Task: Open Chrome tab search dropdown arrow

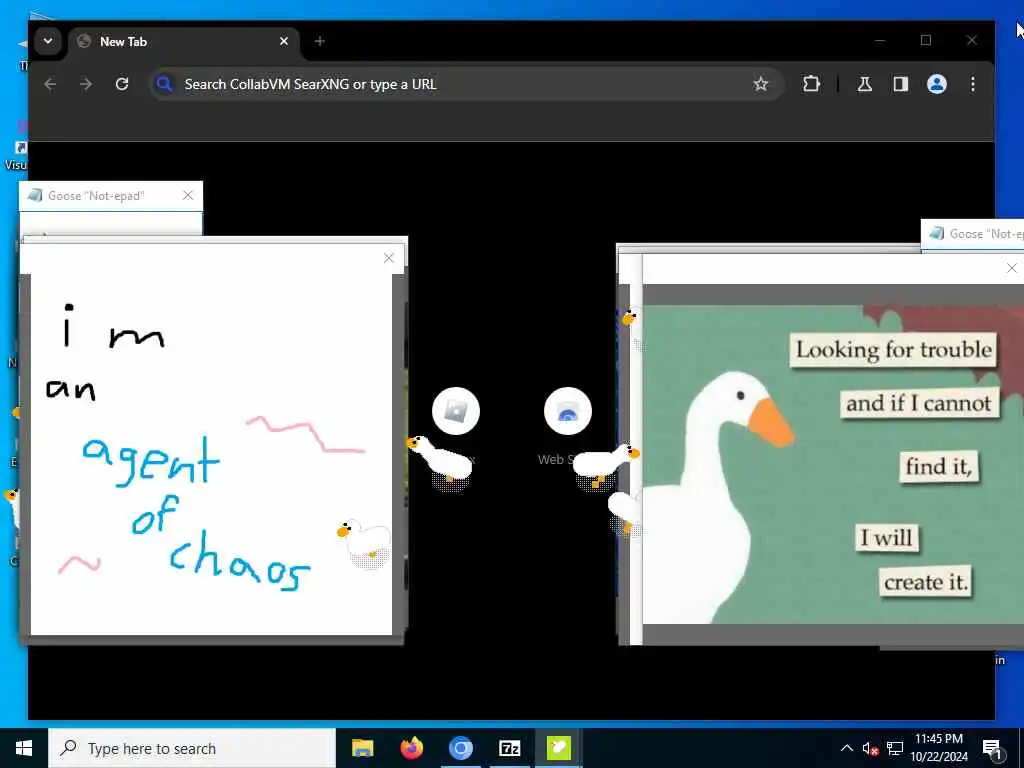Action: (x=48, y=41)
